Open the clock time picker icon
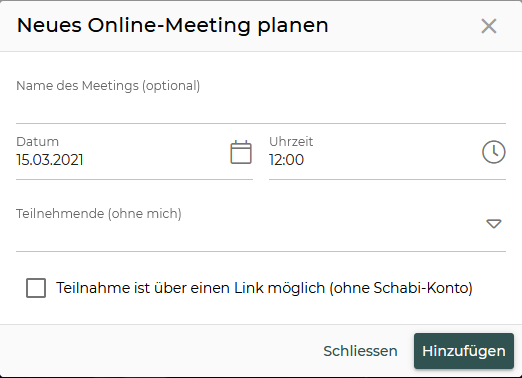This screenshot has width=522, height=378. tap(494, 152)
